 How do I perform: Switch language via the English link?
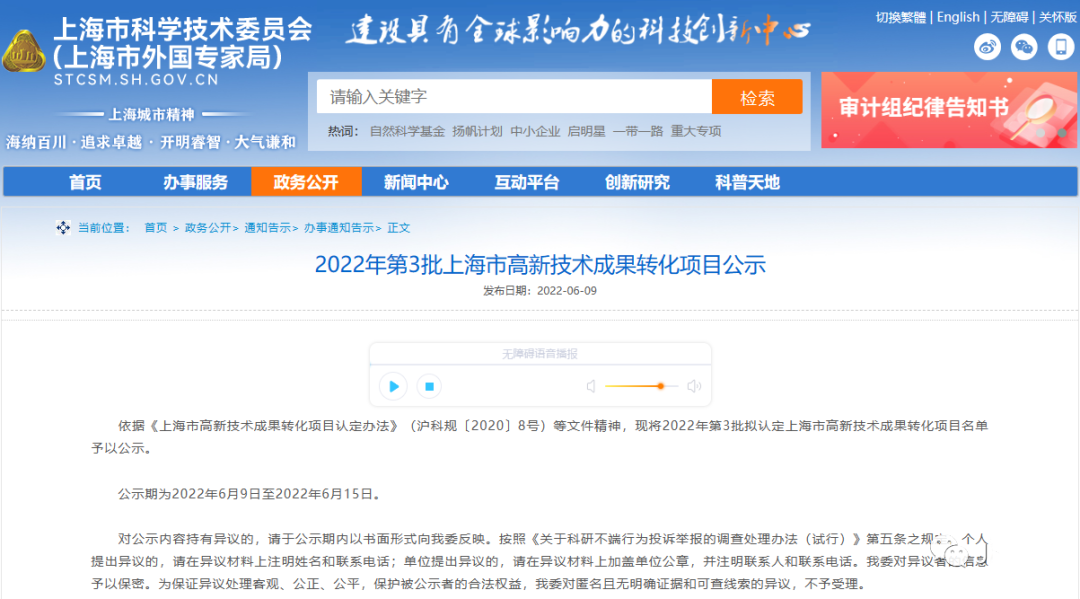coord(958,17)
